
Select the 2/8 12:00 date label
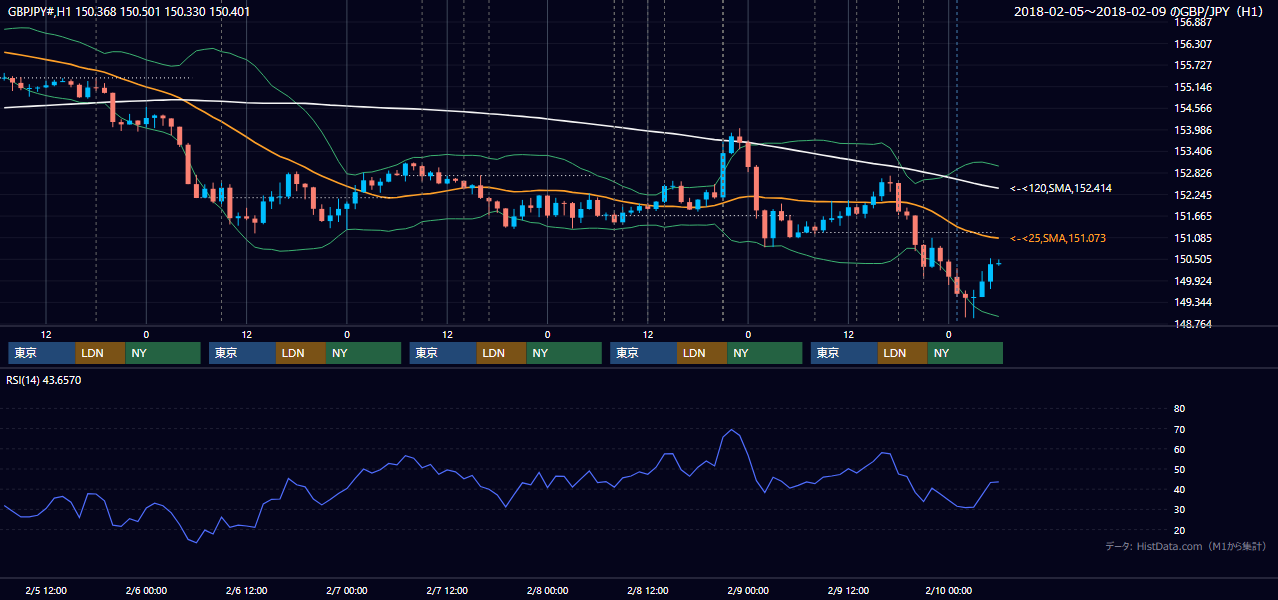click(x=648, y=590)
